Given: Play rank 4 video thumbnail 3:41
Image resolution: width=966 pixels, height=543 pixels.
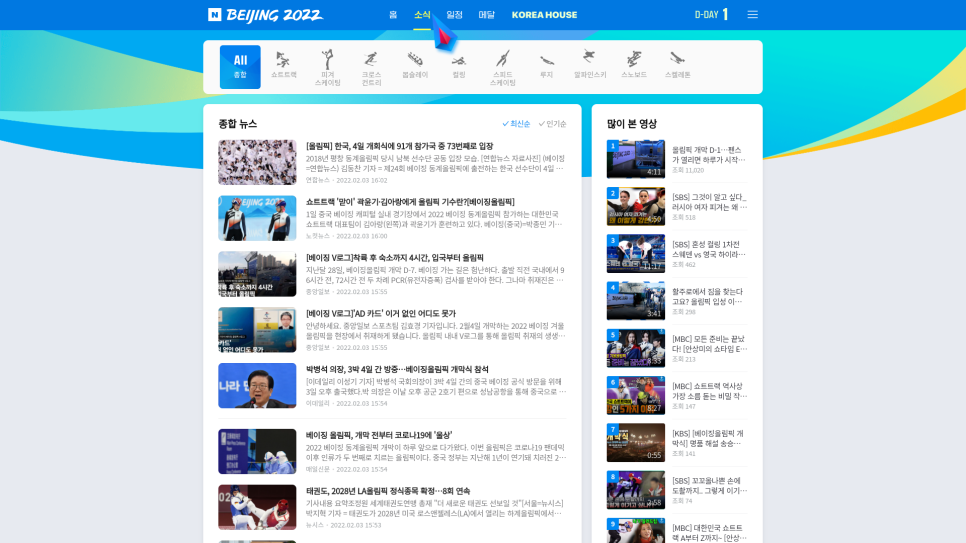Looking at the screenshot, I should tap(636, 301).
